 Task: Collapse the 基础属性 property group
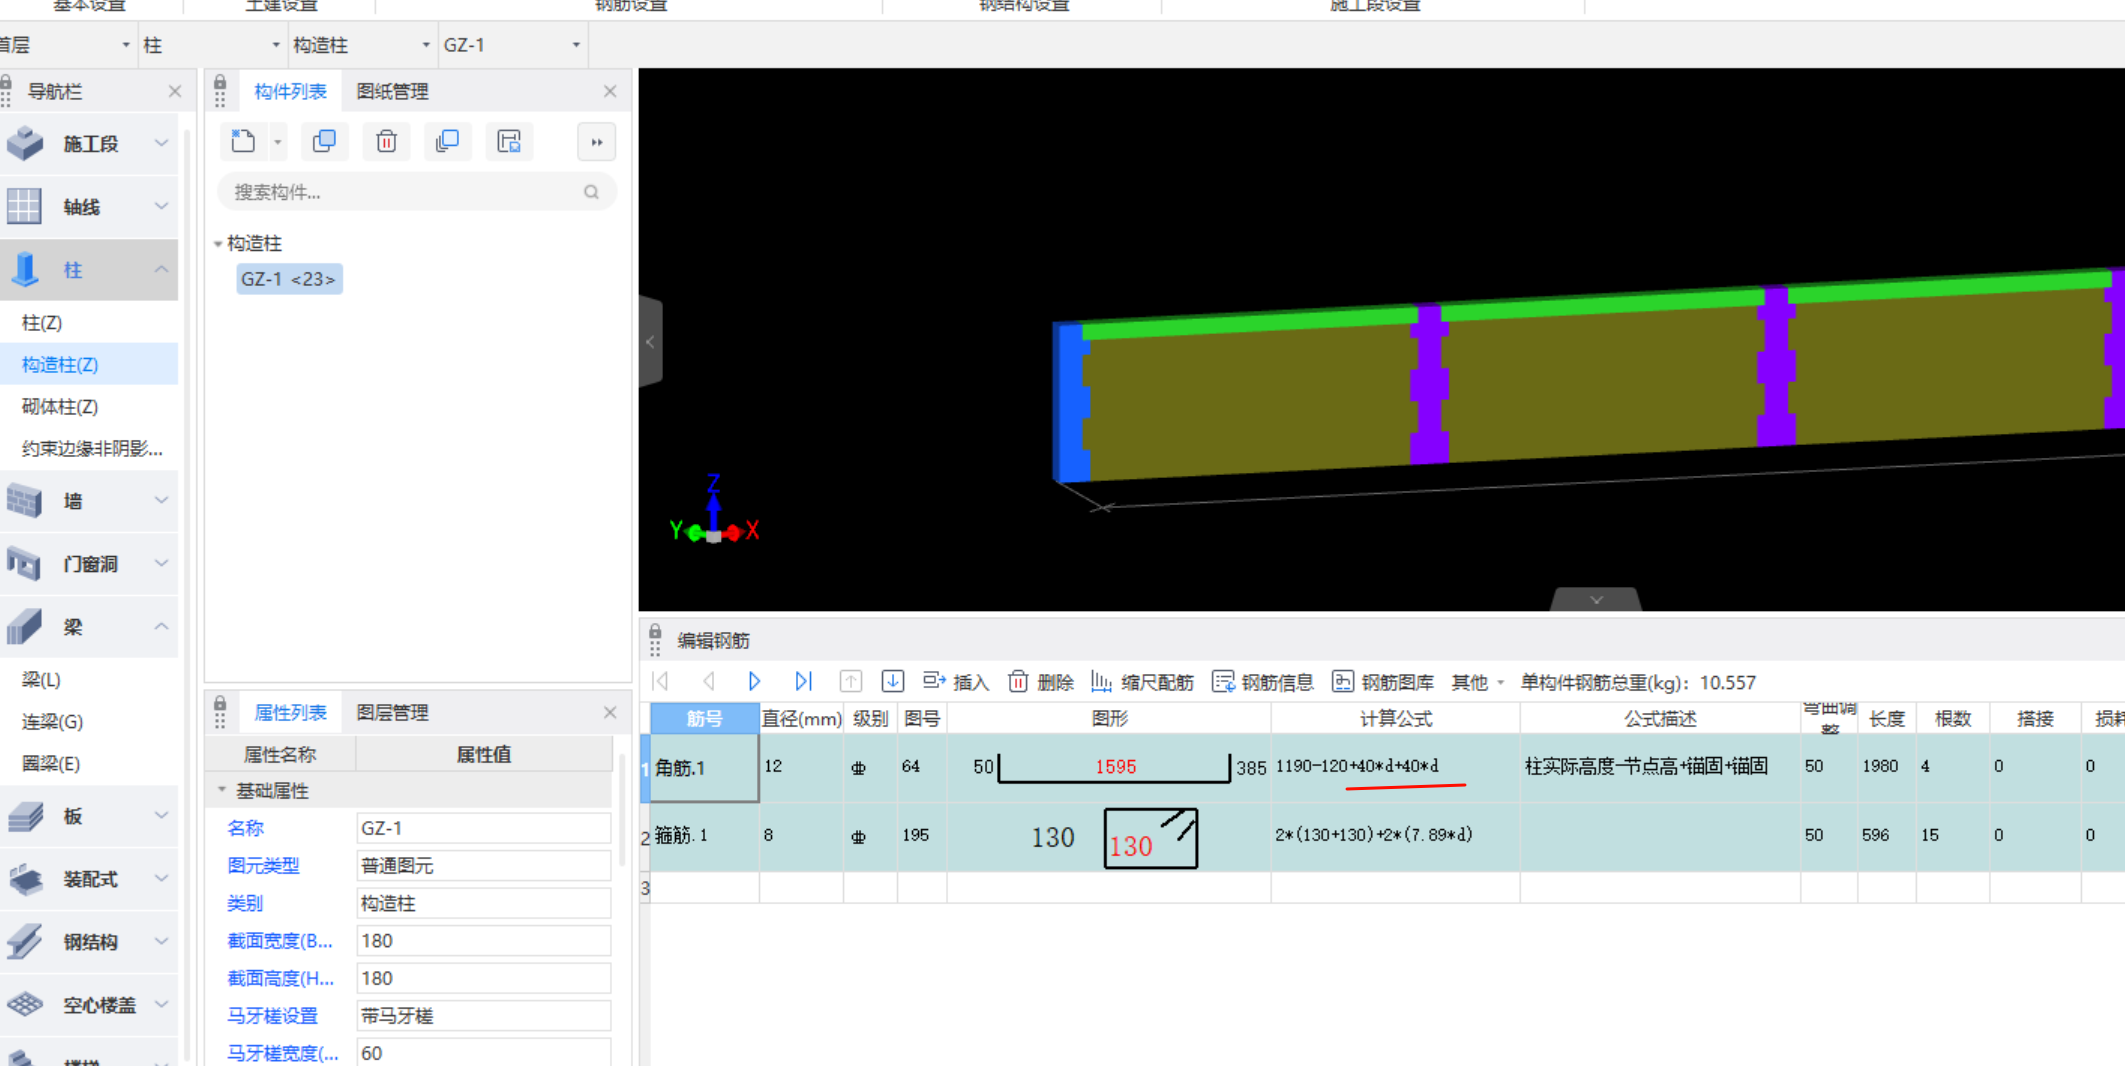[222, 790]
